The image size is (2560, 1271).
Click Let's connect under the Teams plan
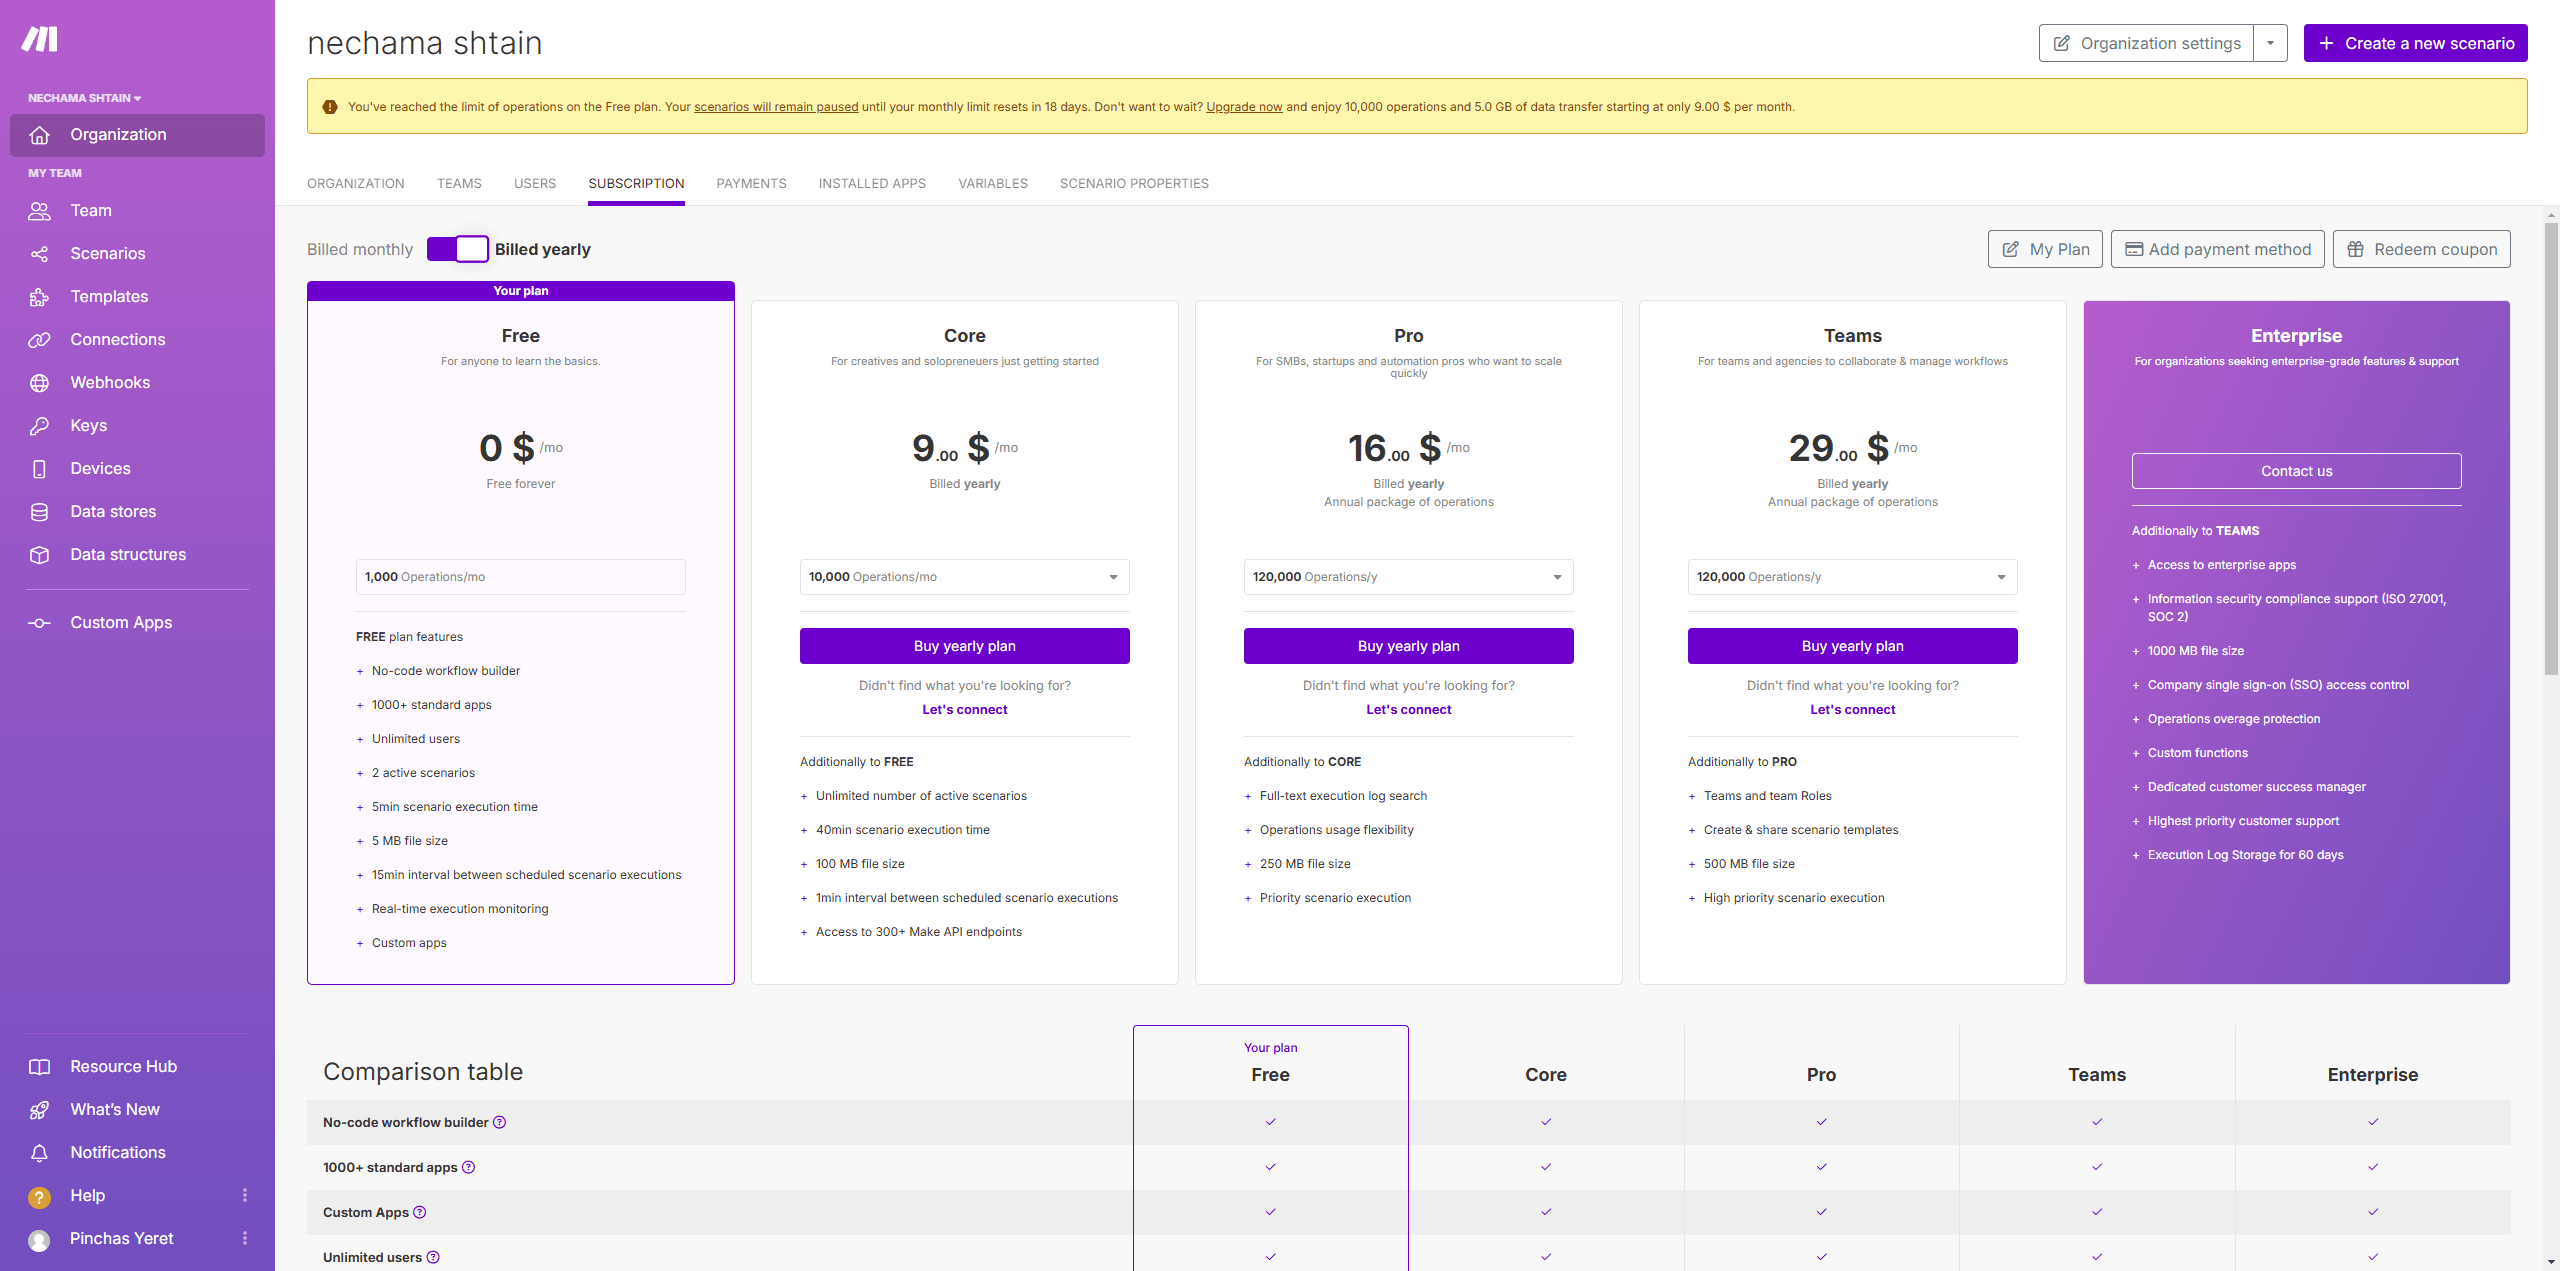(x=1853, y=710)
